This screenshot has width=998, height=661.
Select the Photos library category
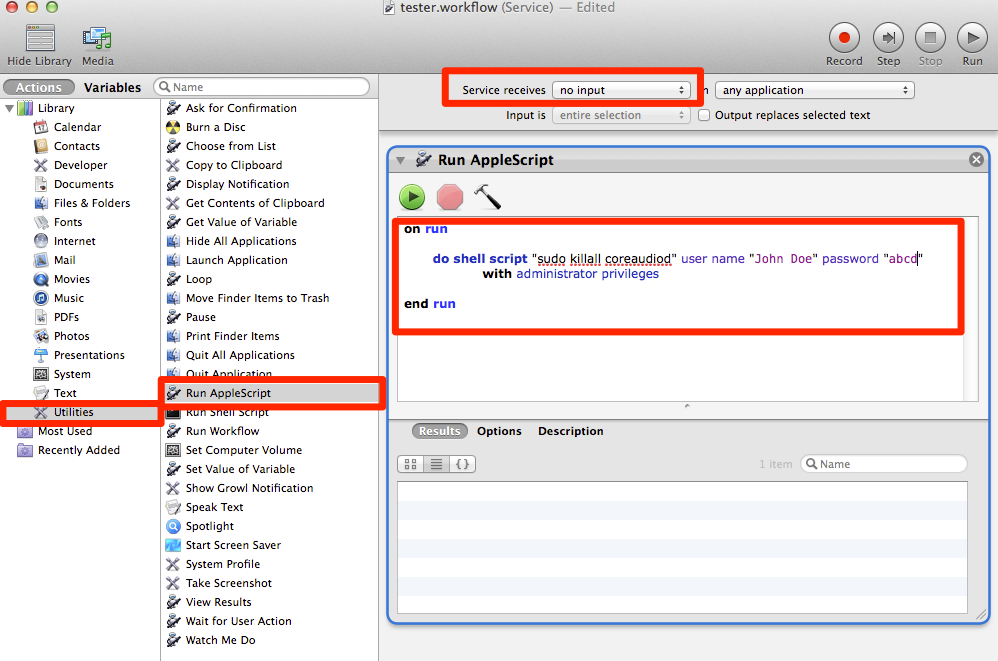click(x=71, y=336)
